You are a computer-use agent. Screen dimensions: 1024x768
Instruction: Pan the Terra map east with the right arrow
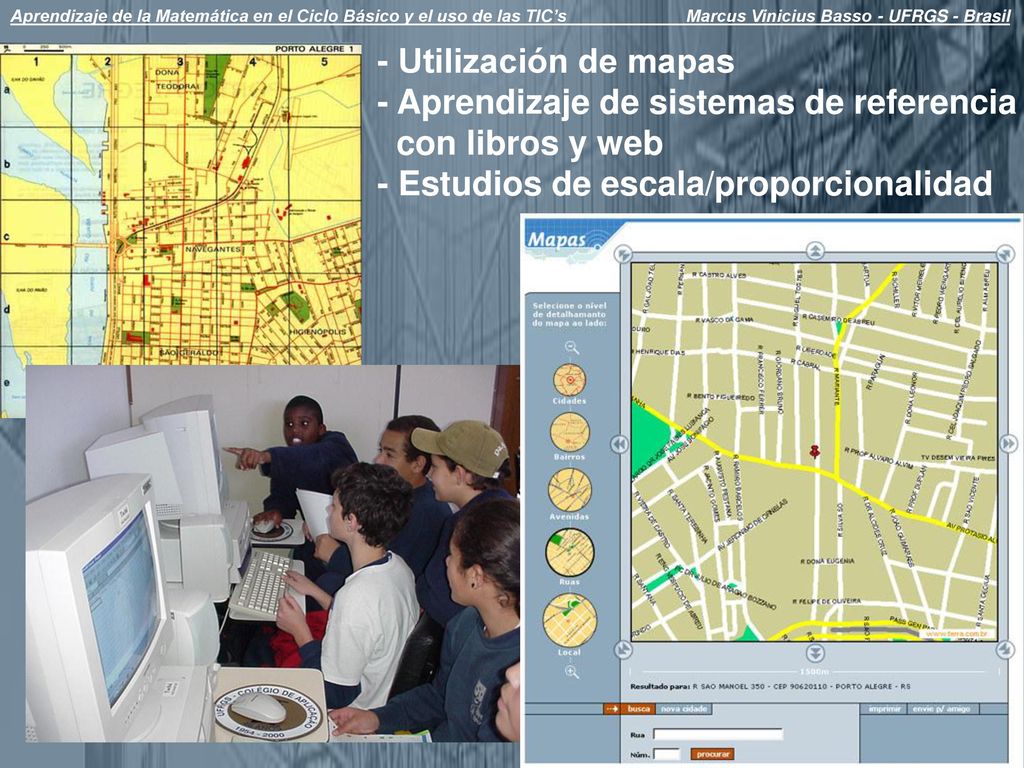[x=1008, y=444]
